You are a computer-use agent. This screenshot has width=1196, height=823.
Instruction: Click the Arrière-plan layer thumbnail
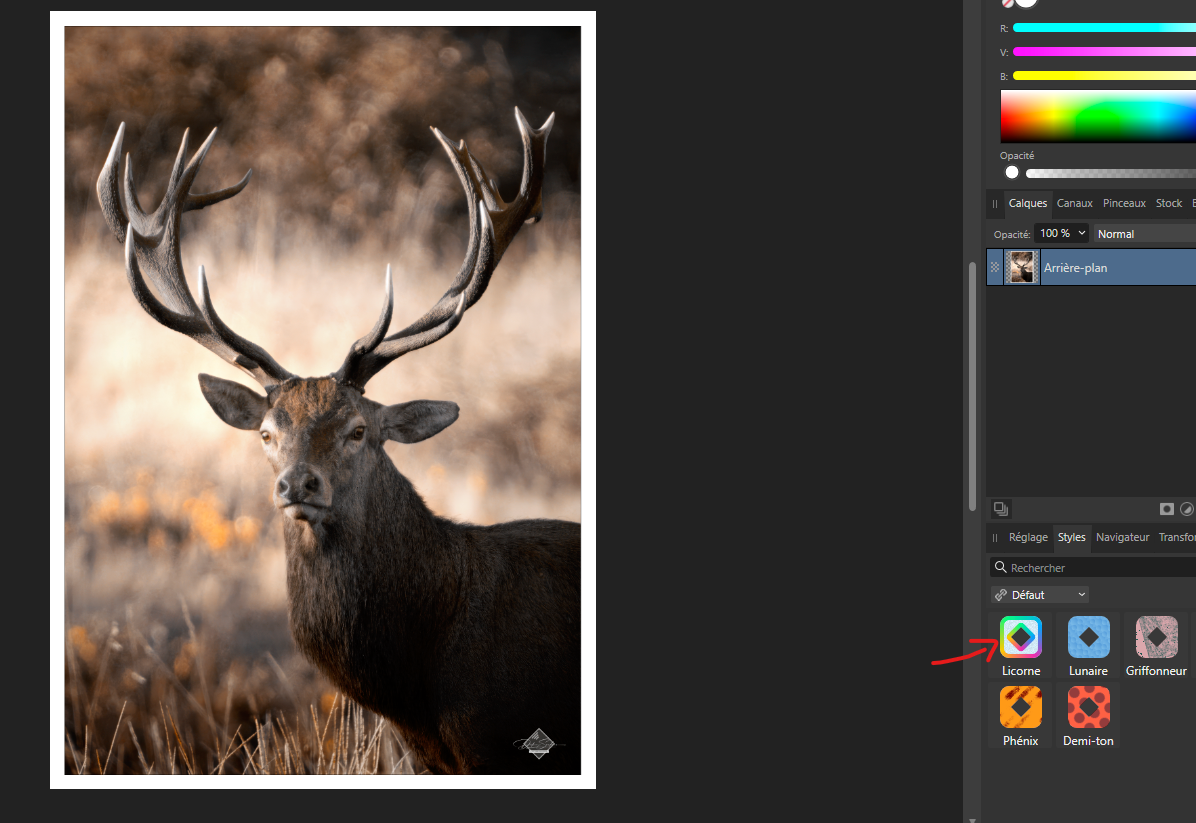1021,268
